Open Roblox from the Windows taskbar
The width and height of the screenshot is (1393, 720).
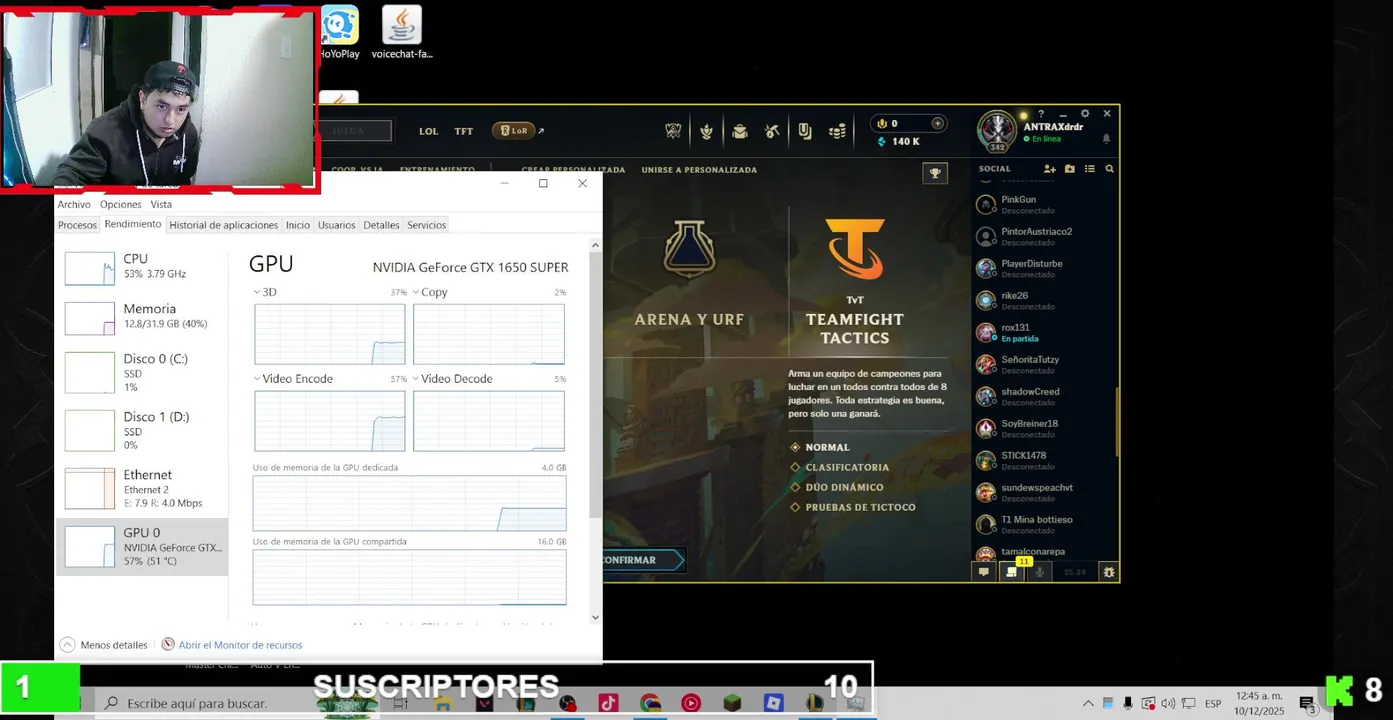point(773,703)
